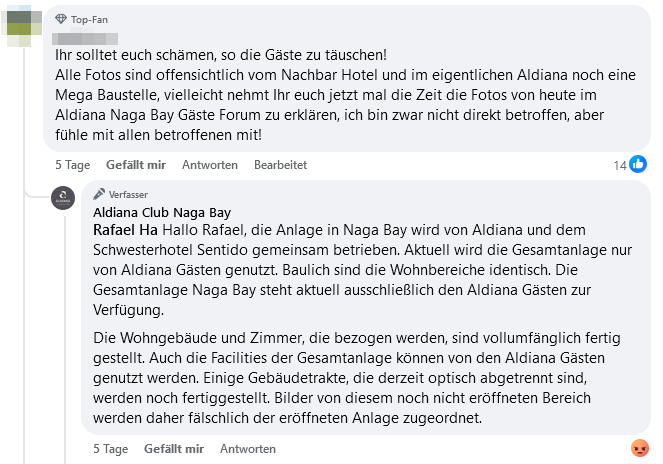The image size is (663, 464).
Task: Open the 5 Tage timestamp on the reply
Action: pos(111,449)
